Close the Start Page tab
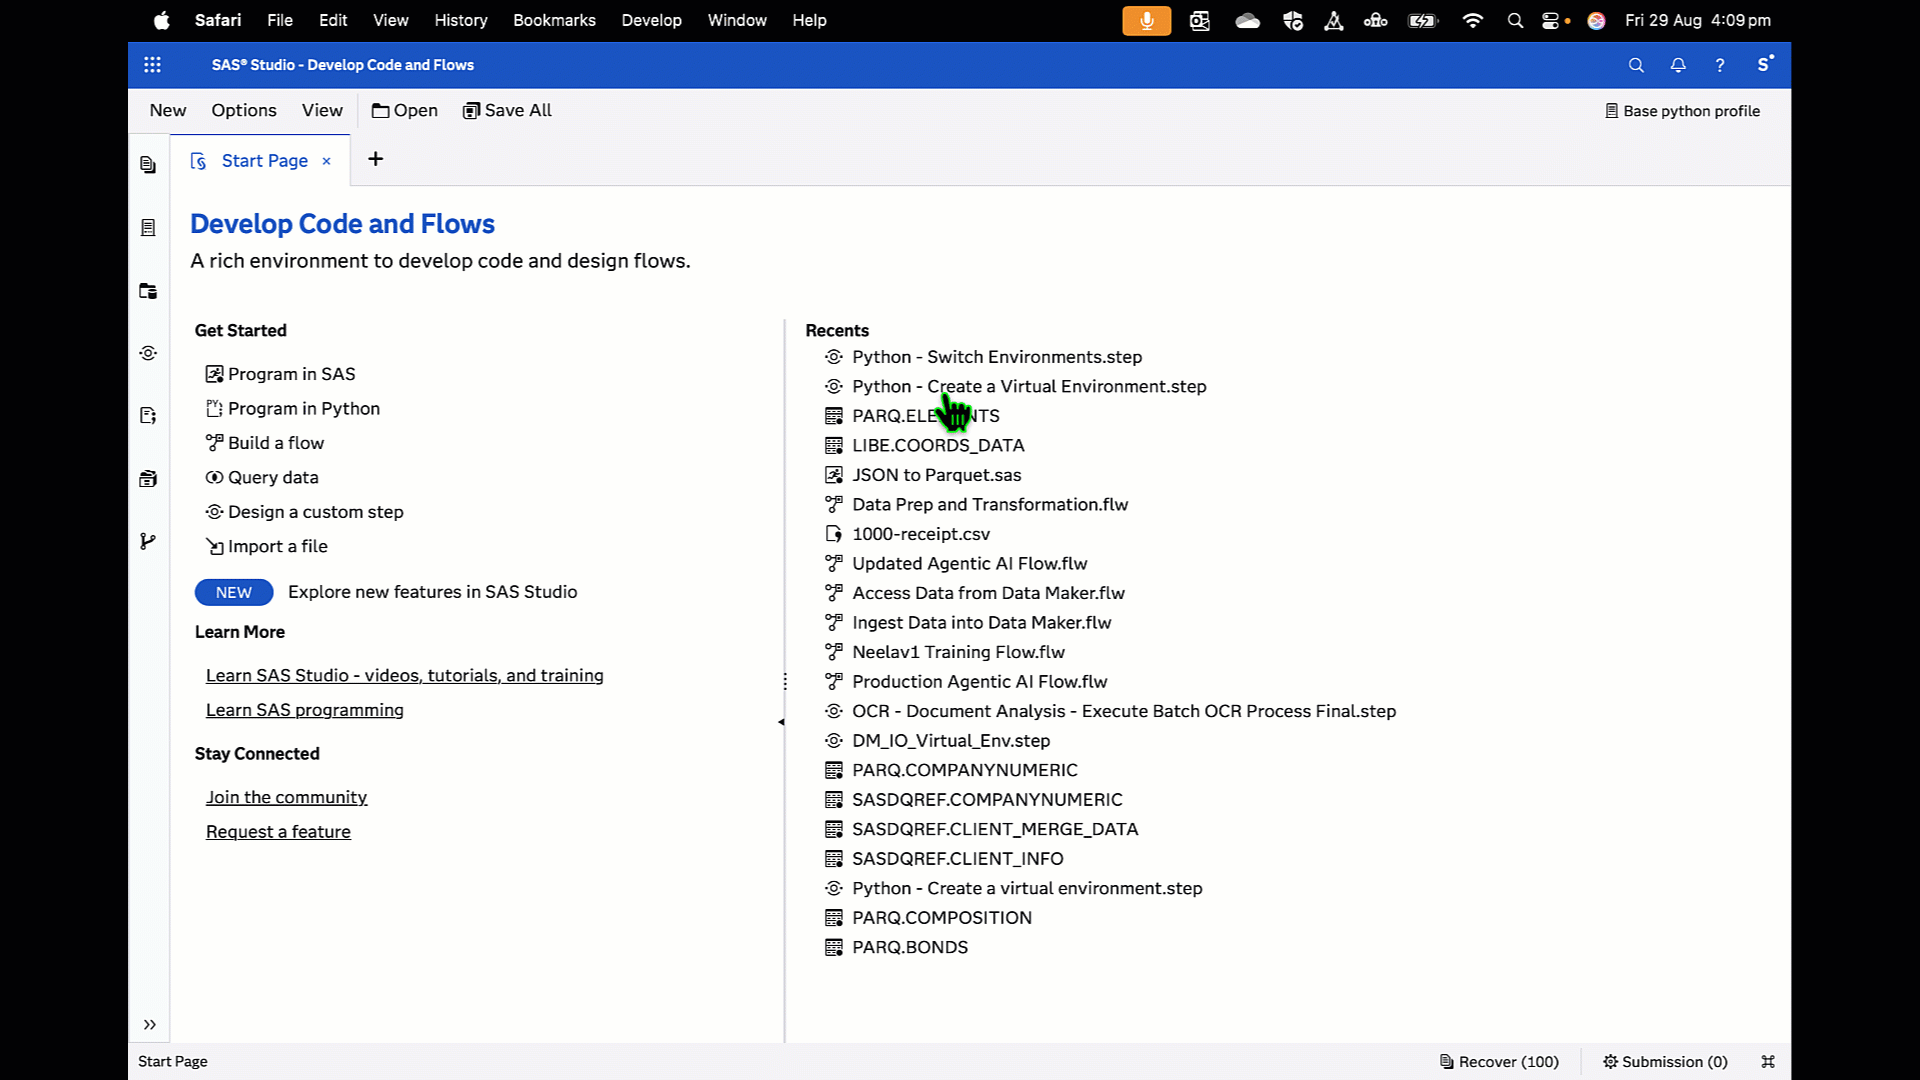The height and width of the screenshot is (1080, 1920). pyautogui.click(x=326, y=161)
